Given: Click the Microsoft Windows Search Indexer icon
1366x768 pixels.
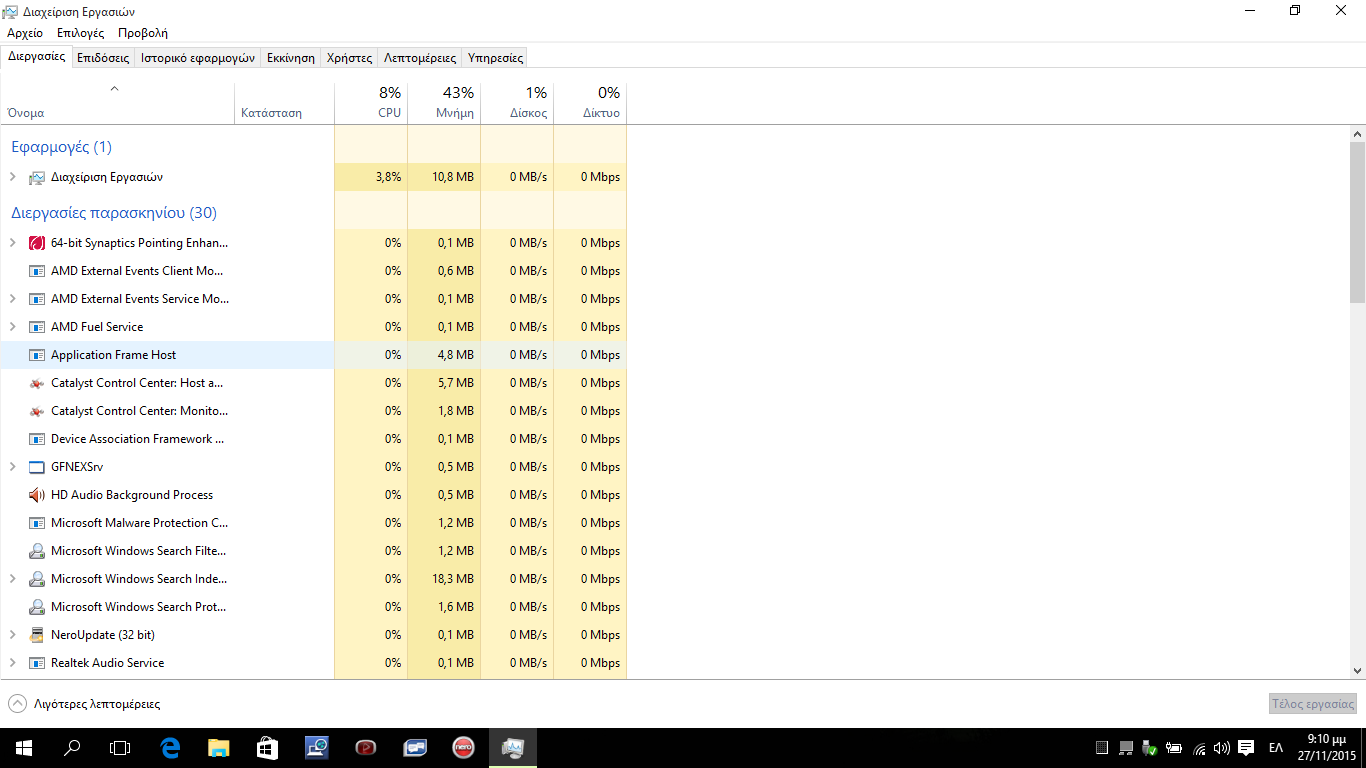Looking at the screenshot, I should pyautogui.click(x=37, y=579).
